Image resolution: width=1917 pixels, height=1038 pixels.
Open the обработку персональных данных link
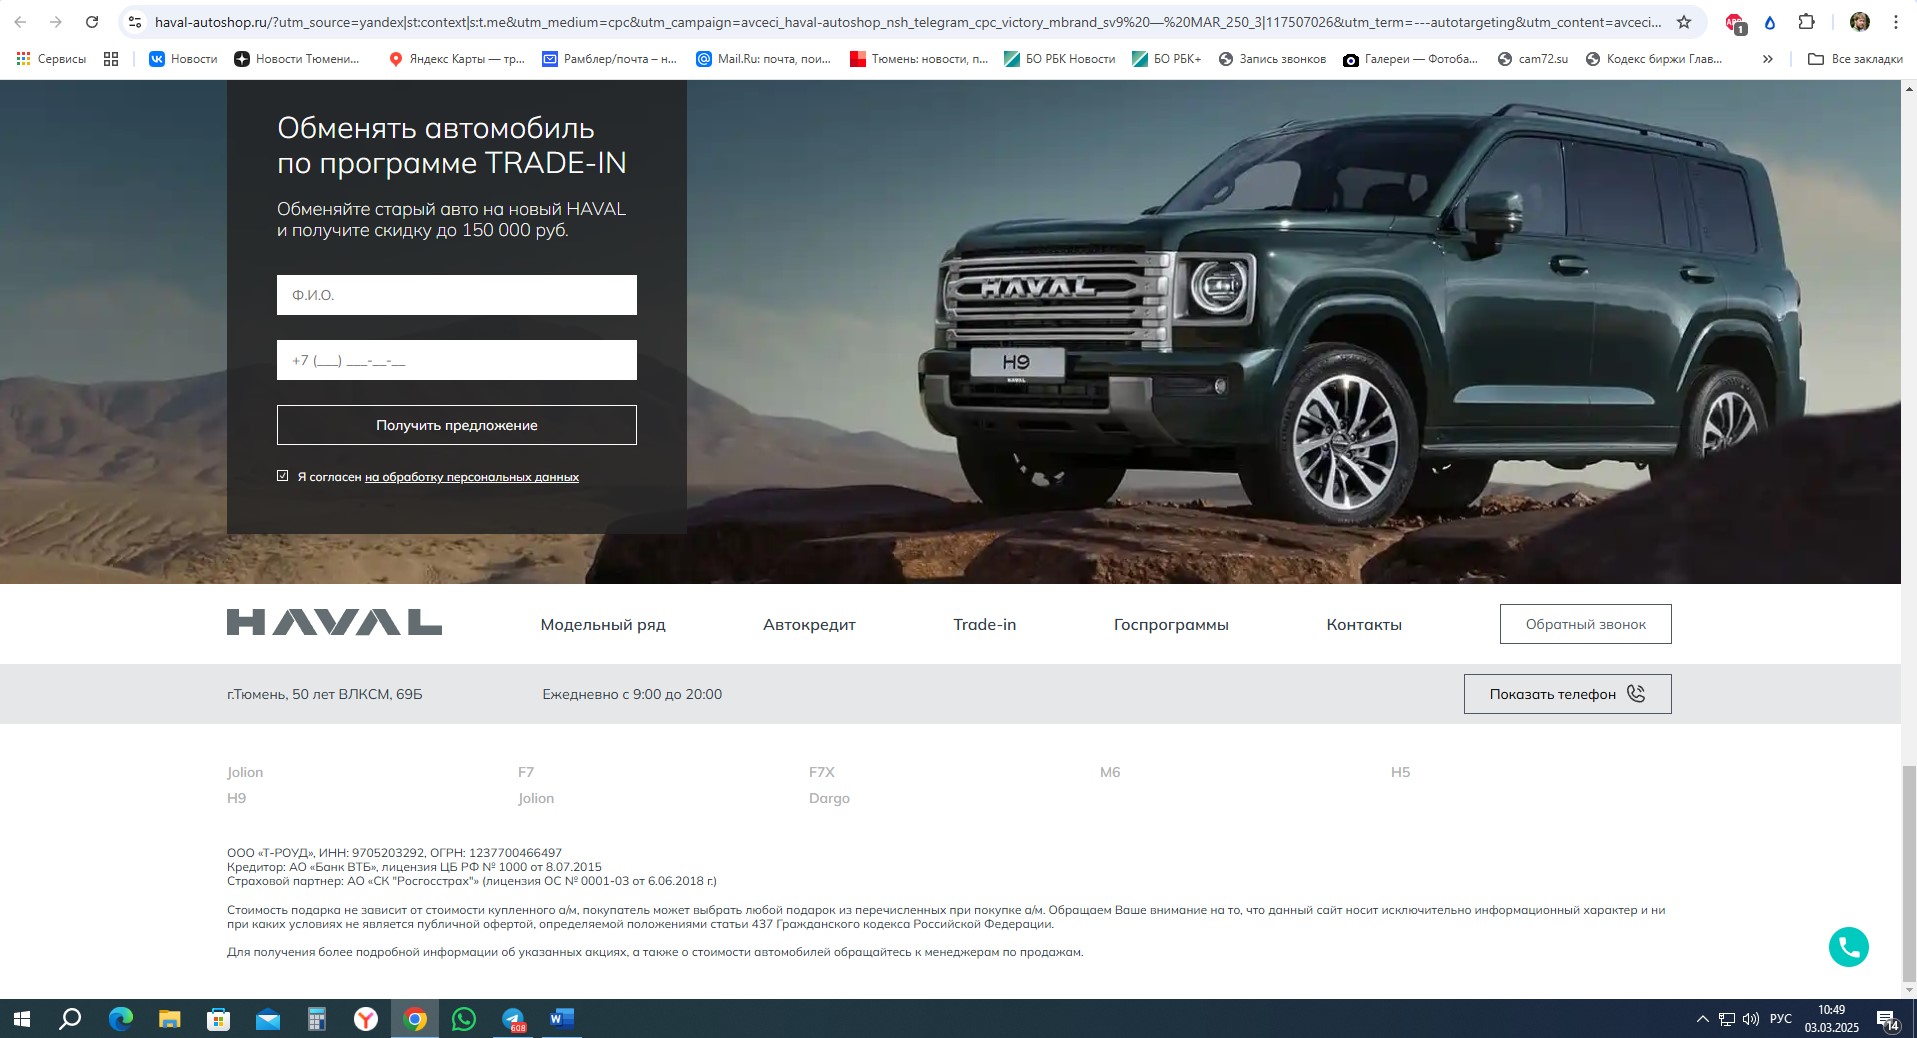471,477
